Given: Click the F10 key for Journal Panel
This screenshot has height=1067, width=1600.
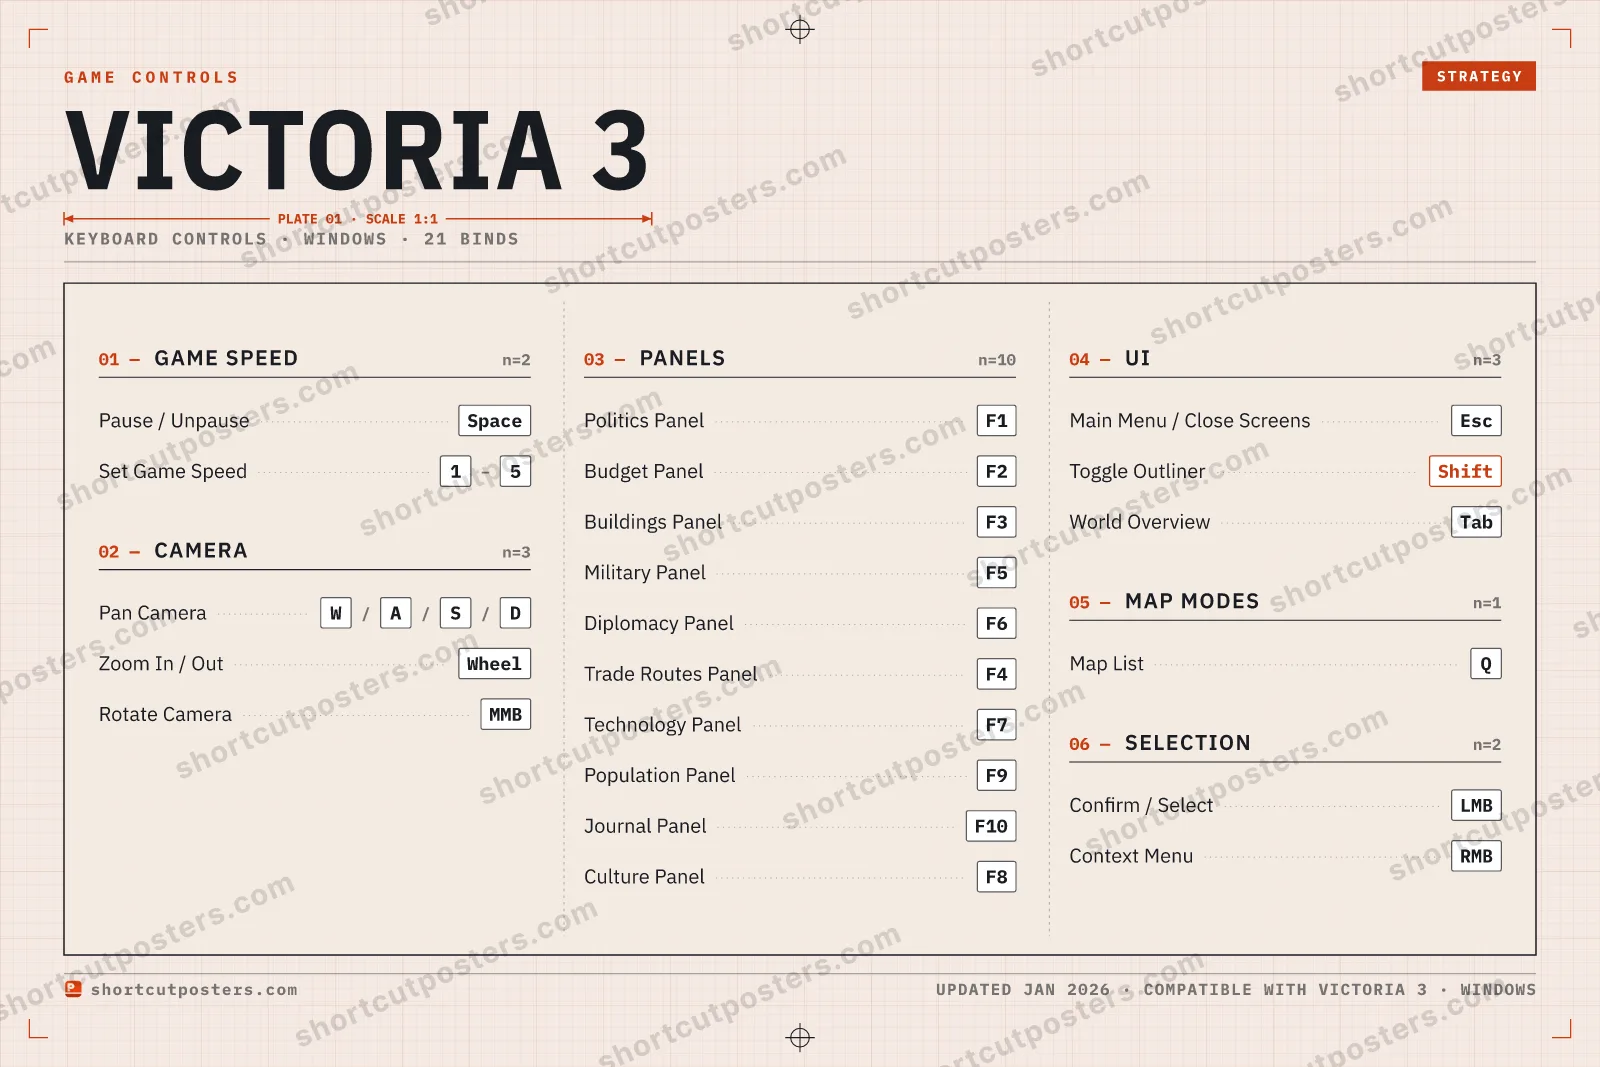Looking at the screenshot, I should [x=991, y=826].
